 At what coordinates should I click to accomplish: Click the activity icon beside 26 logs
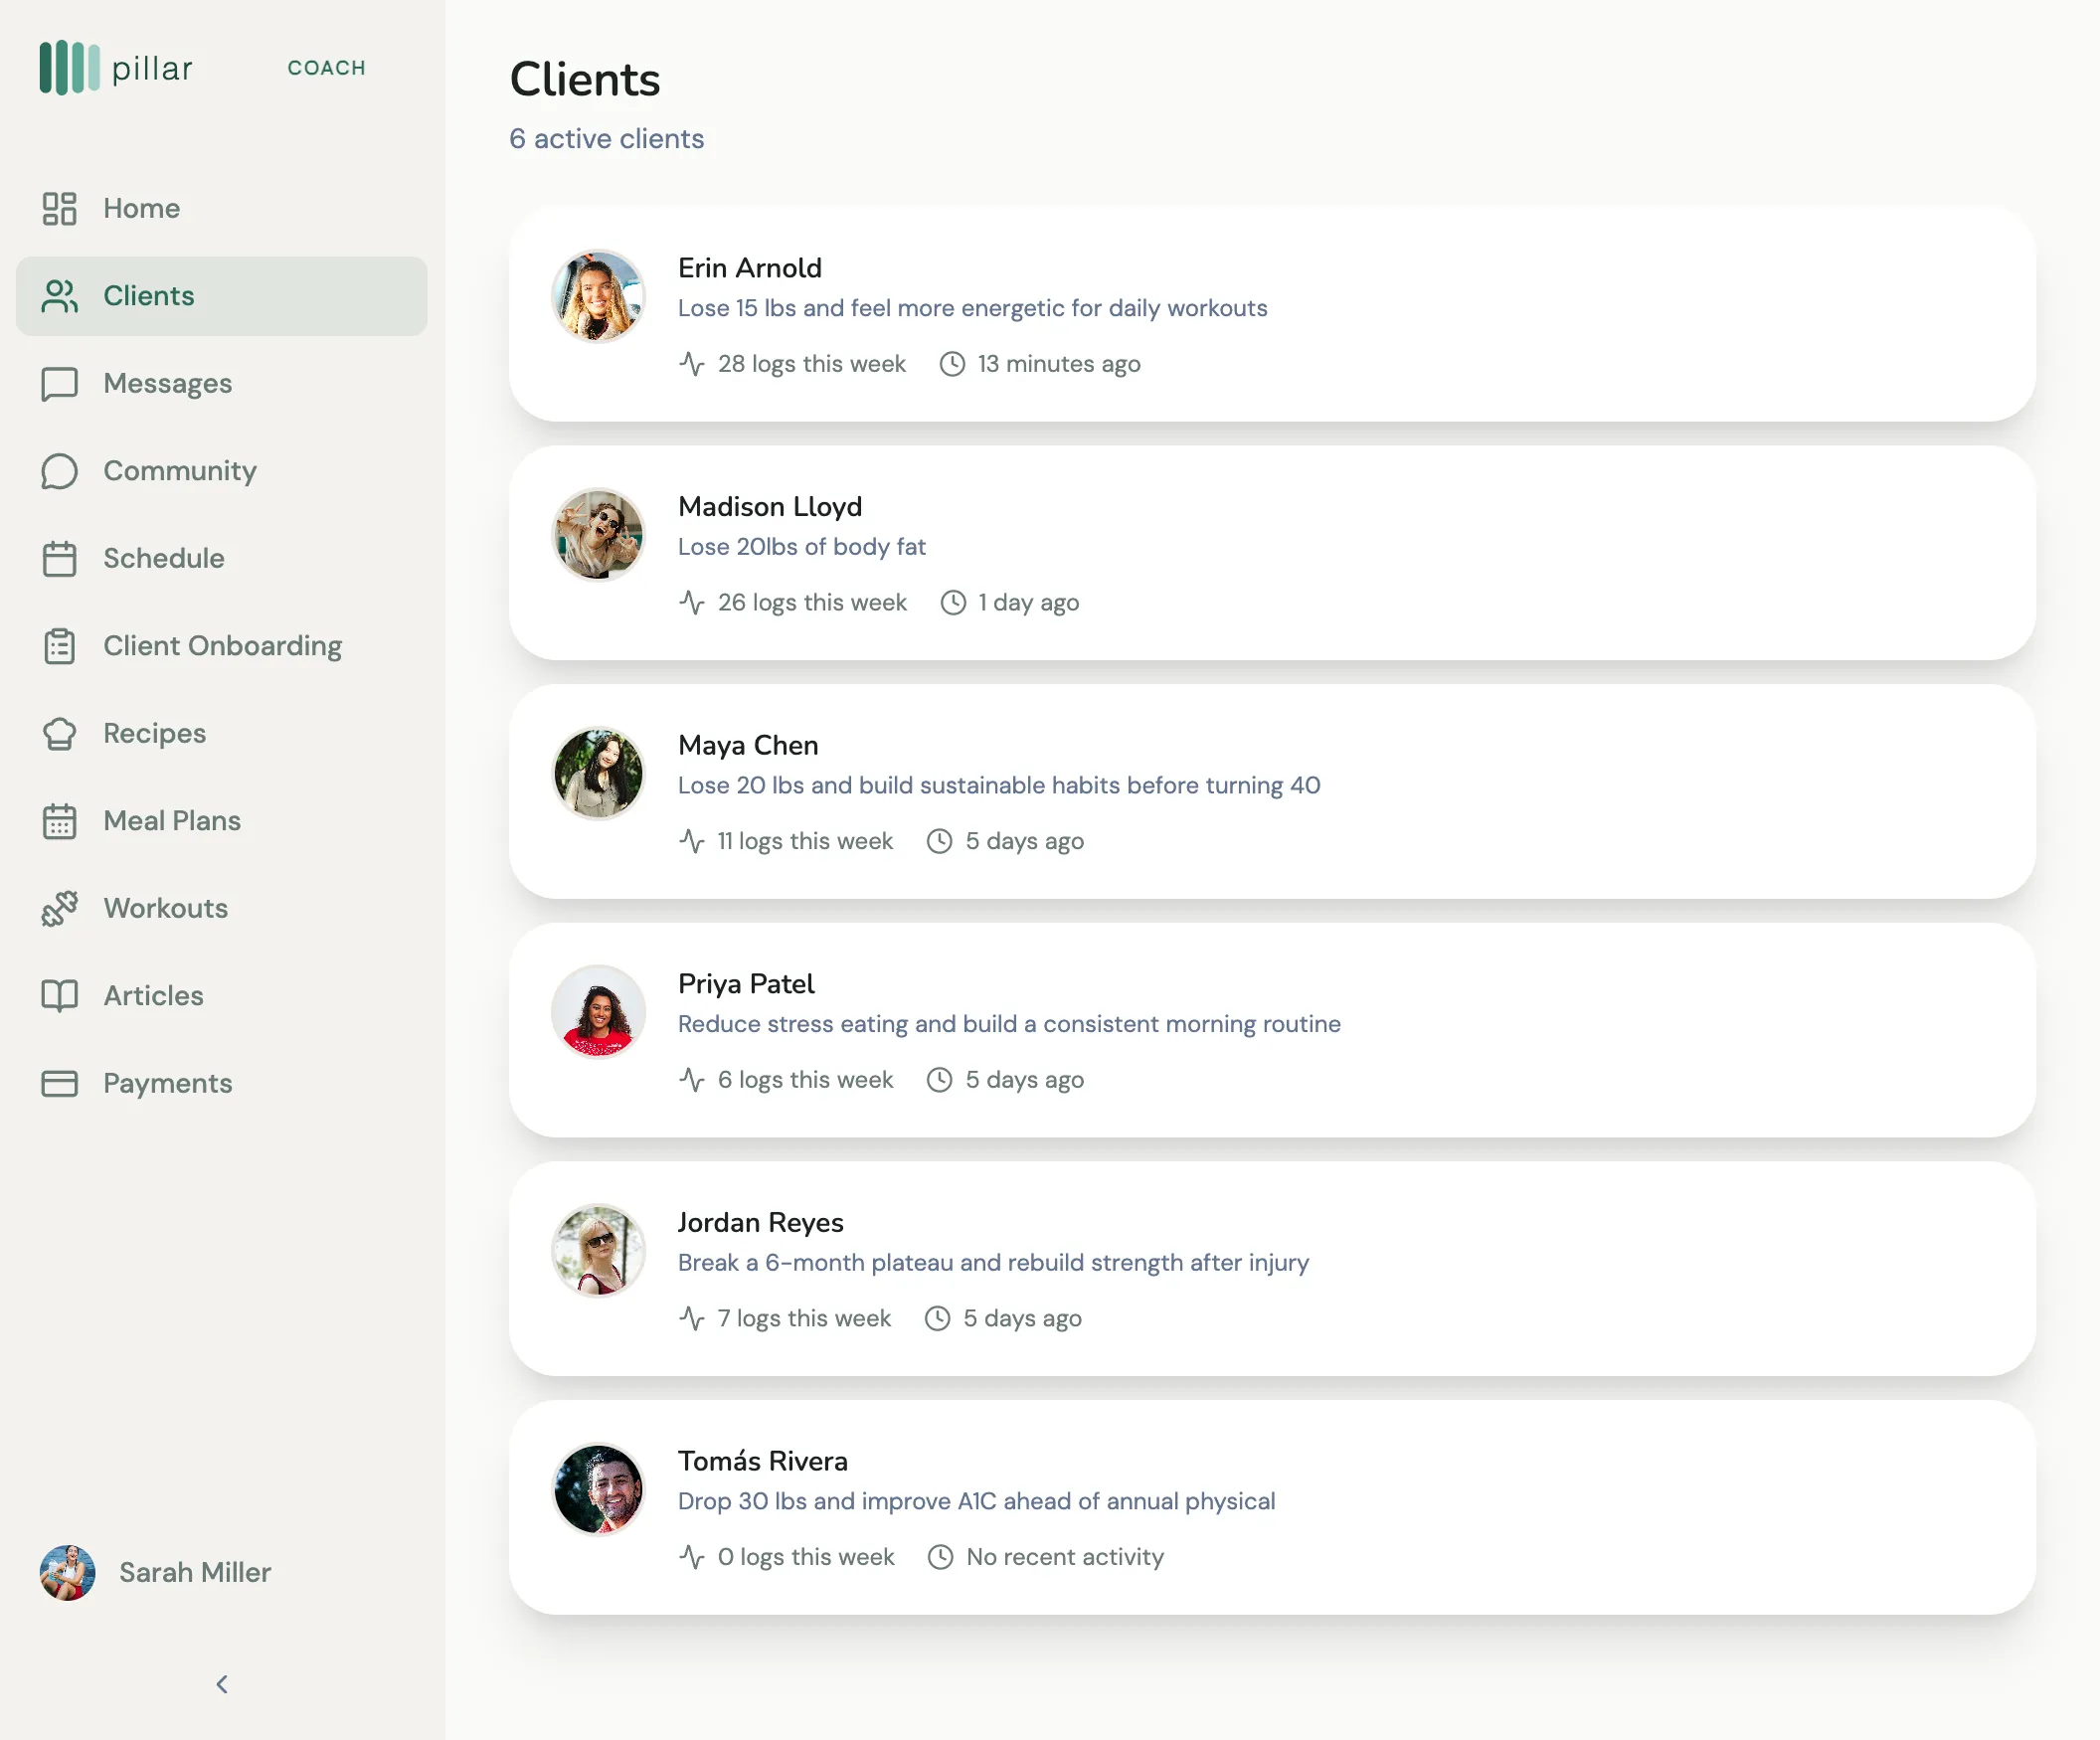tap(692, 603)
